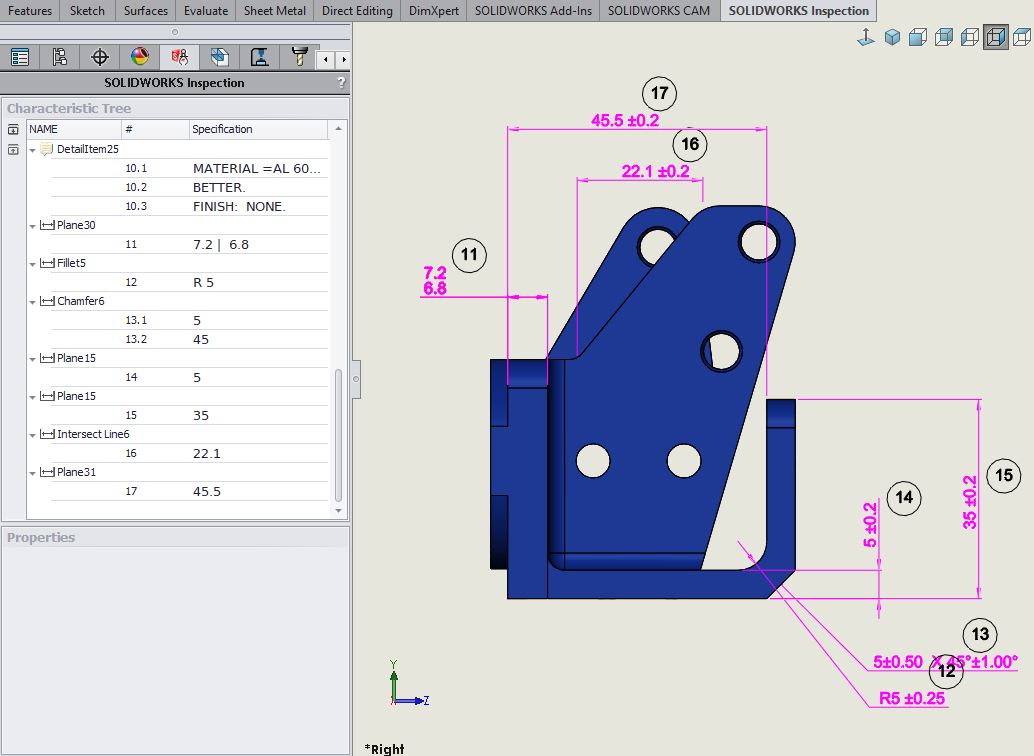Switch to the Features tab

[x=30, y=11]
